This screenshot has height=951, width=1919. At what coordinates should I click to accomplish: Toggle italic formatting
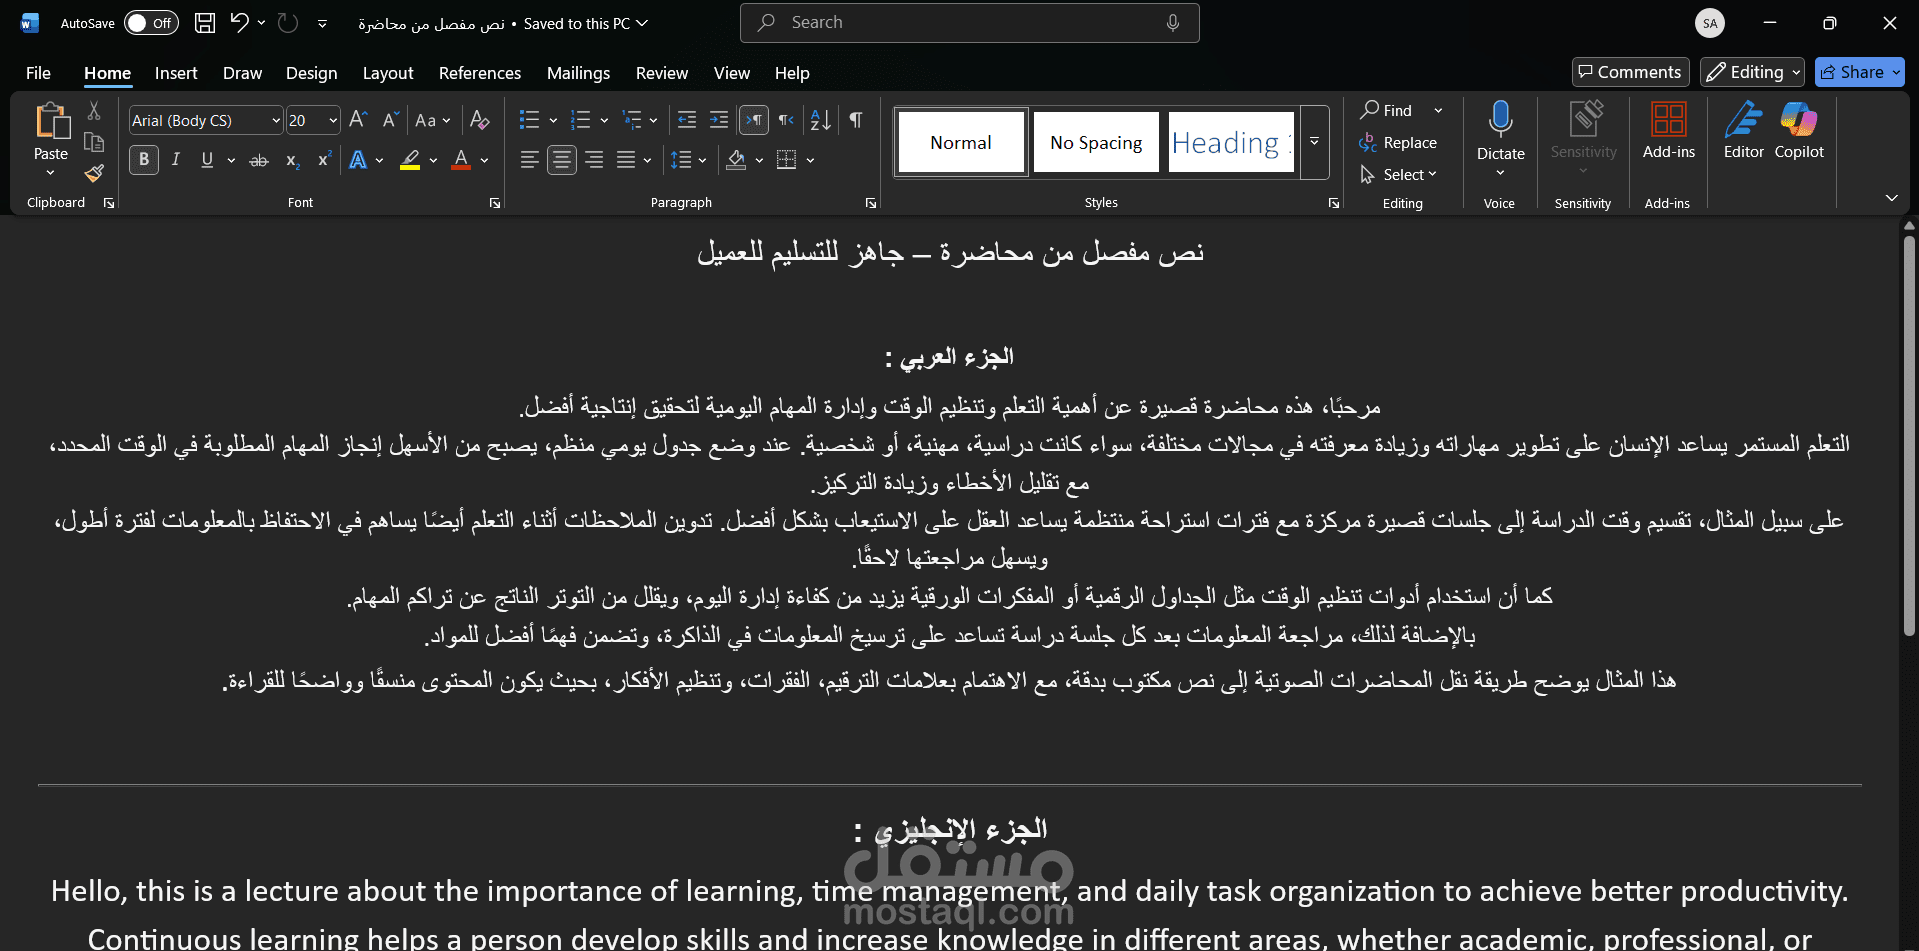click(x=176, y=160)
